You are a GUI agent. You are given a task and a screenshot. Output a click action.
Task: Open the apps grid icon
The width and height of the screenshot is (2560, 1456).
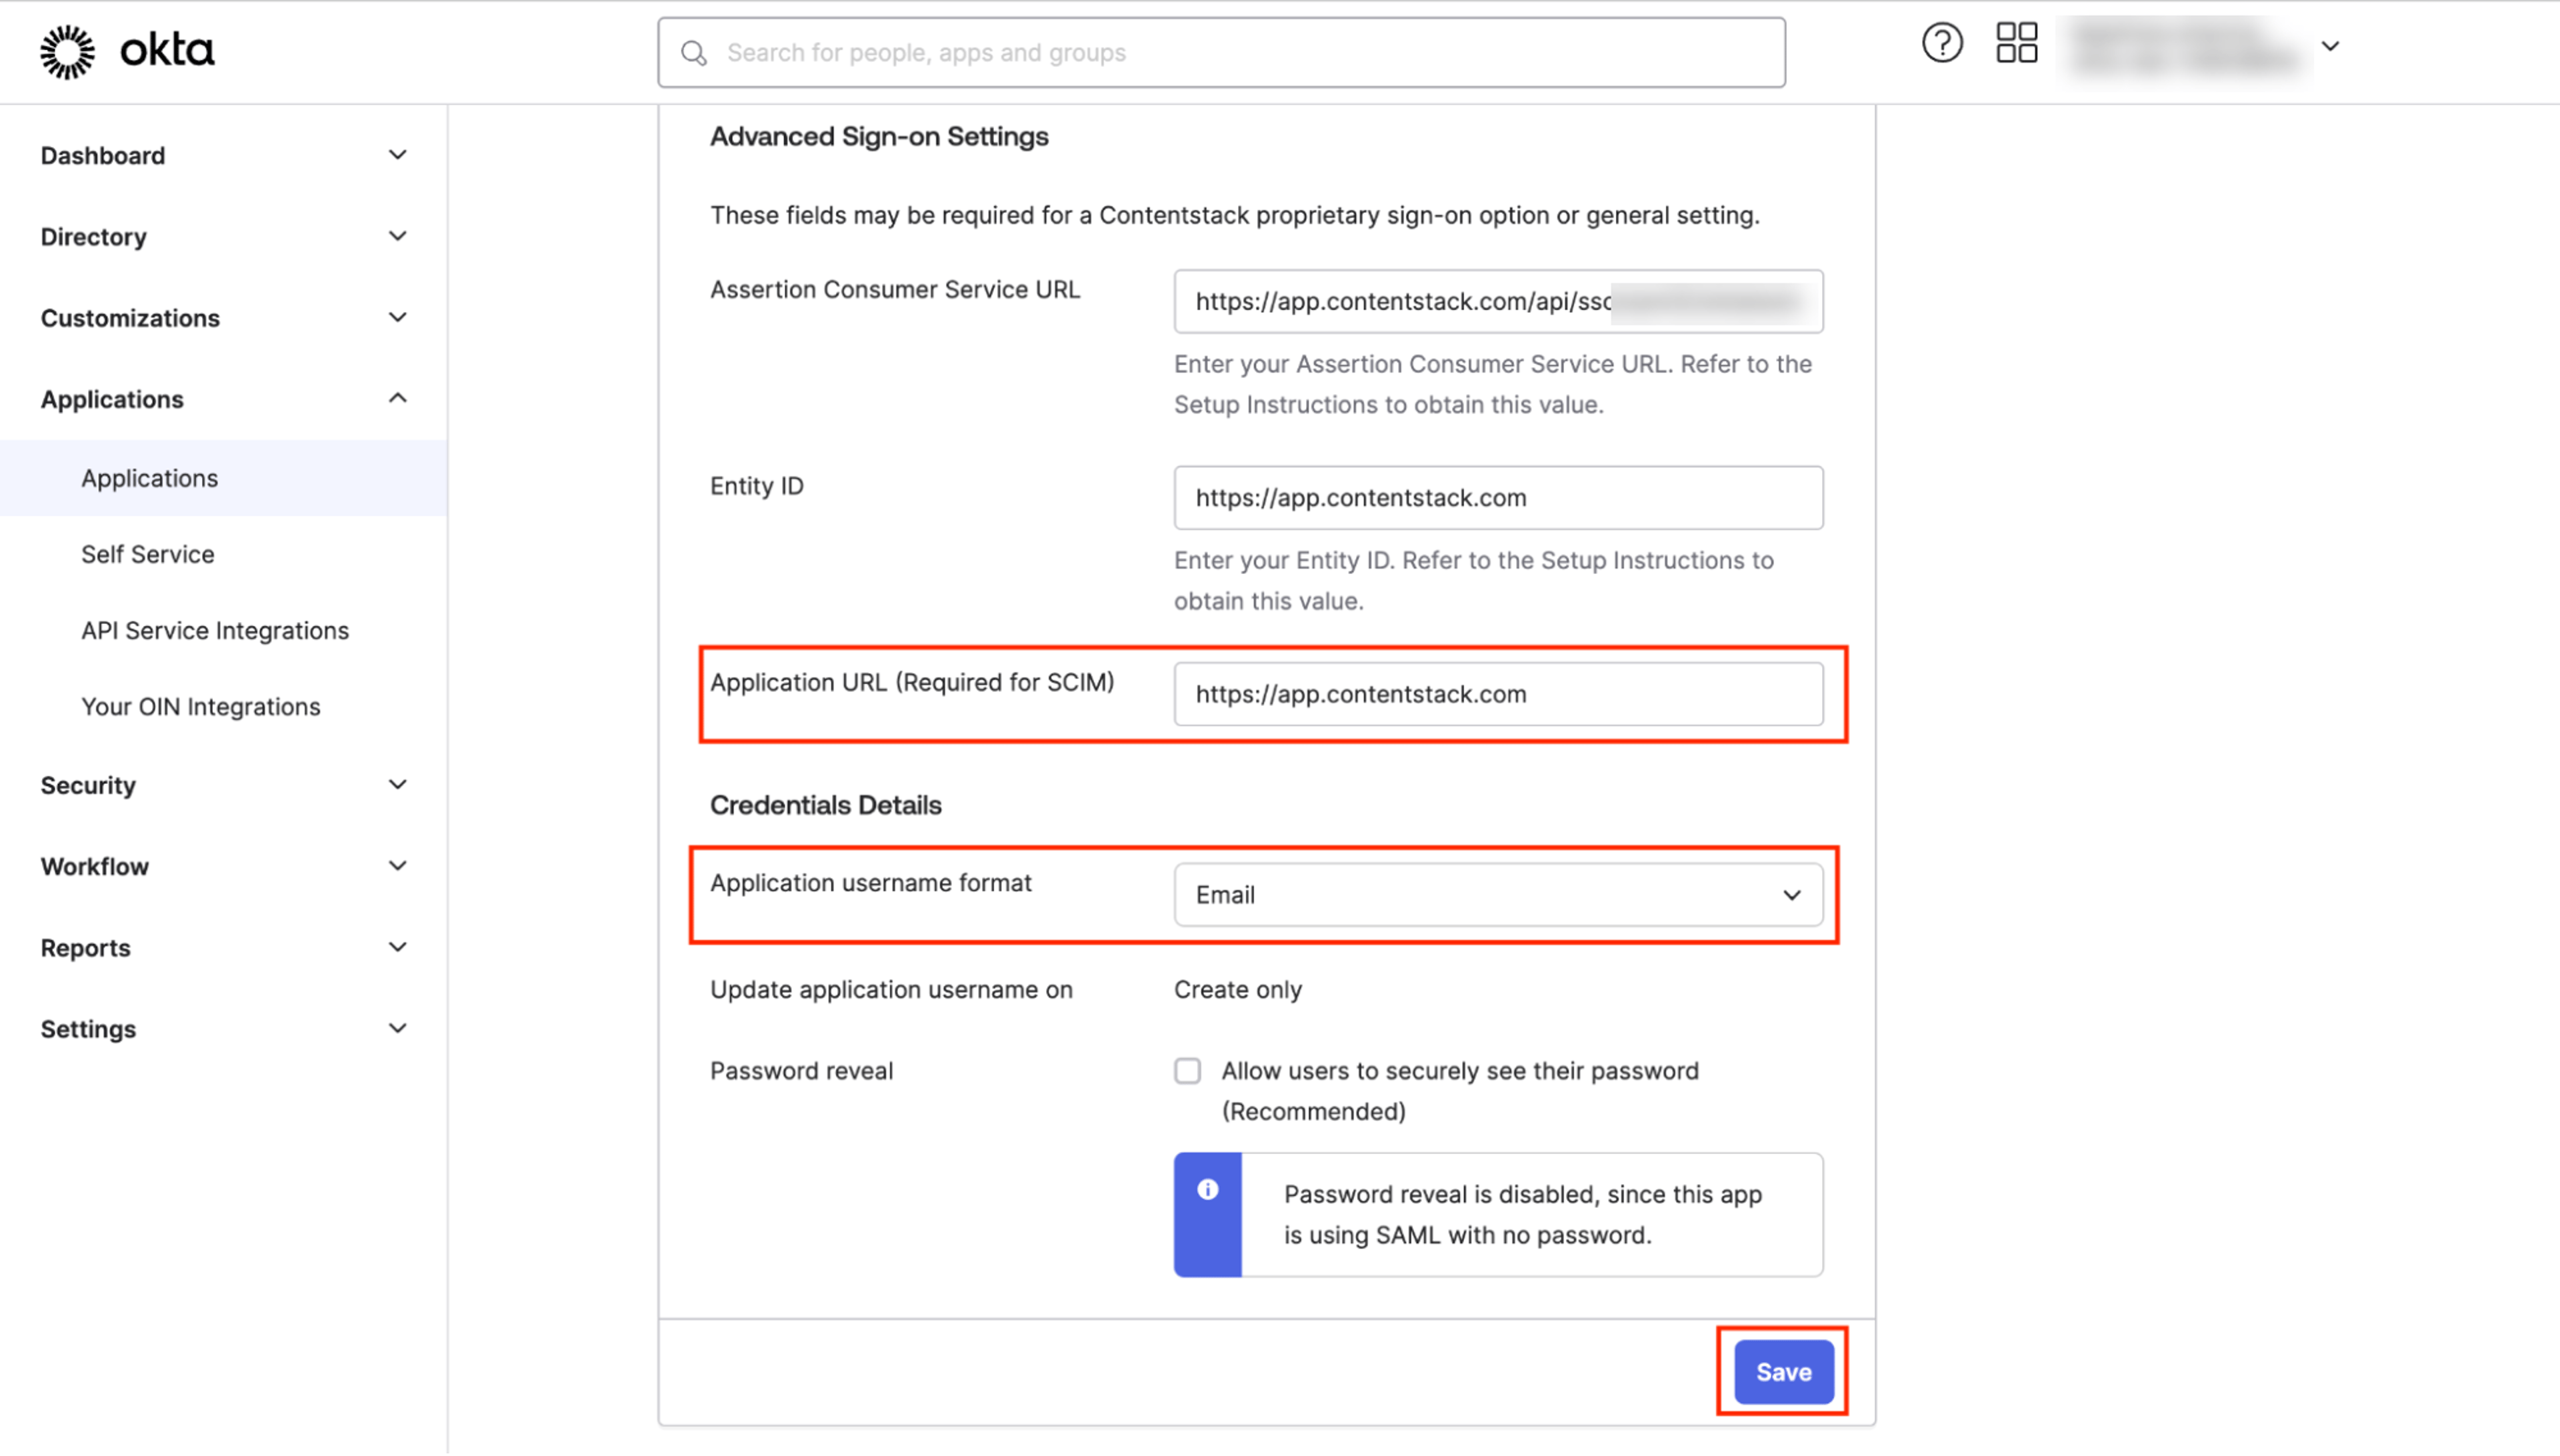pos(2016,43)
